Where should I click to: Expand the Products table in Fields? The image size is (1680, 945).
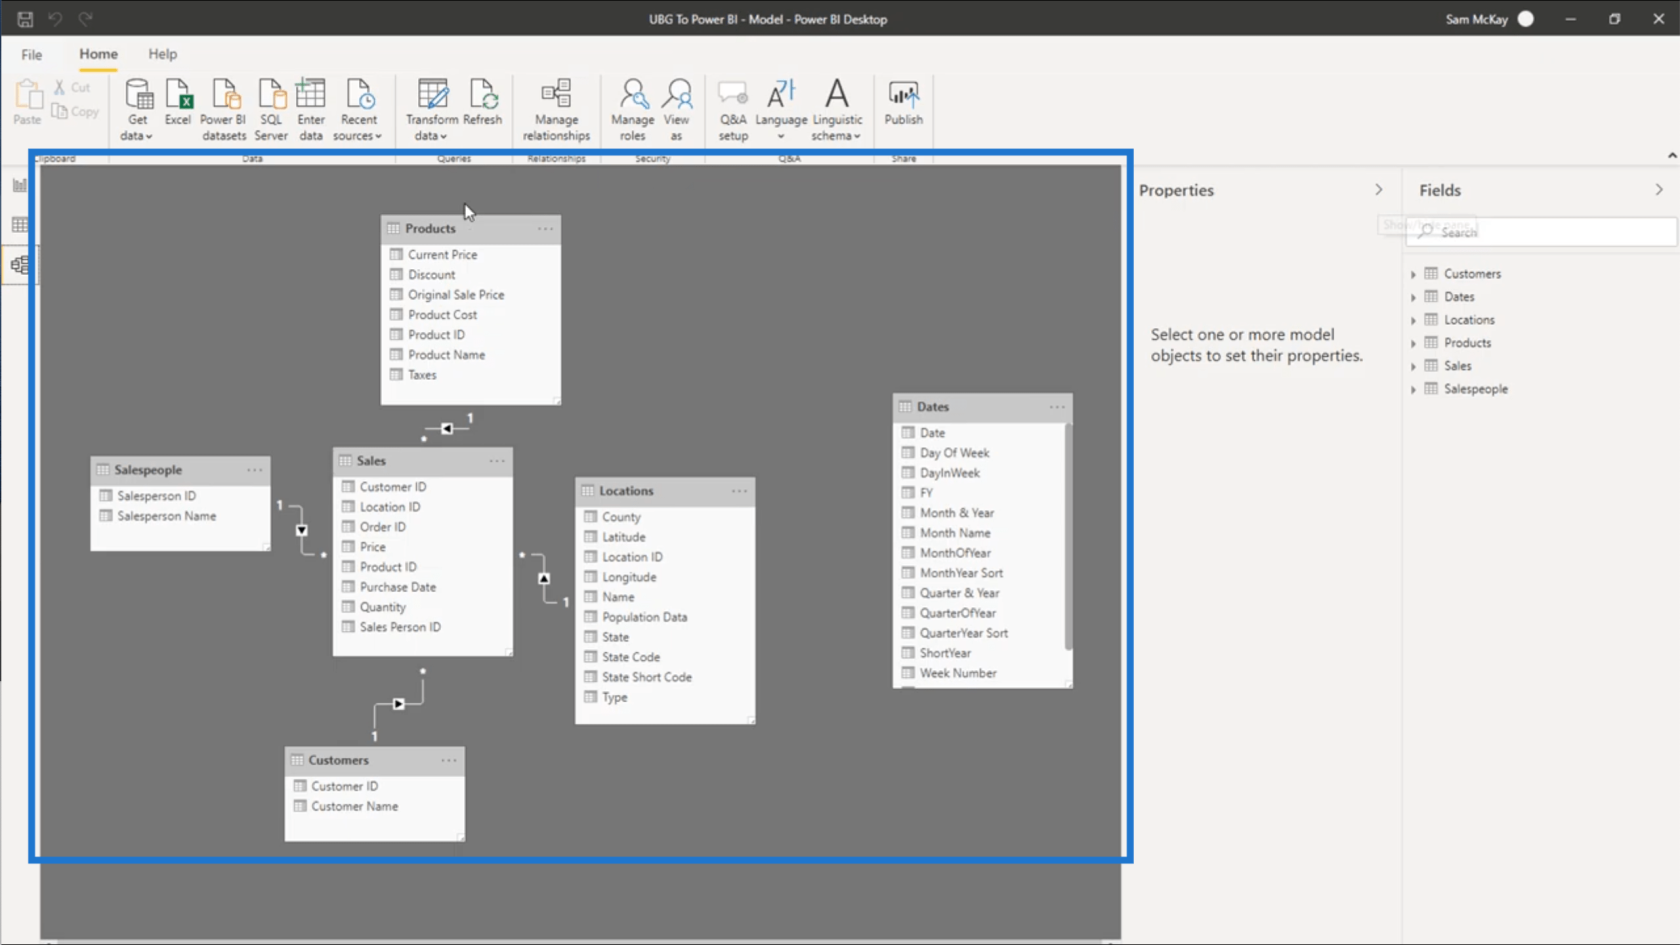pos(1414,343)
